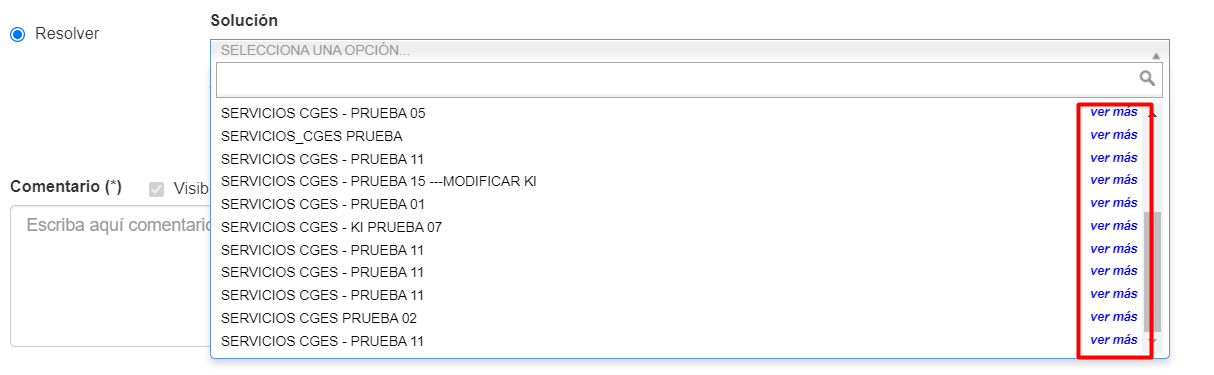Image resolution: width=1214 pixels, height=375 pixels.
Task: Choose 'SERVICIOS CGES - PRUEBA 05' option
Action: coord(323,113)
